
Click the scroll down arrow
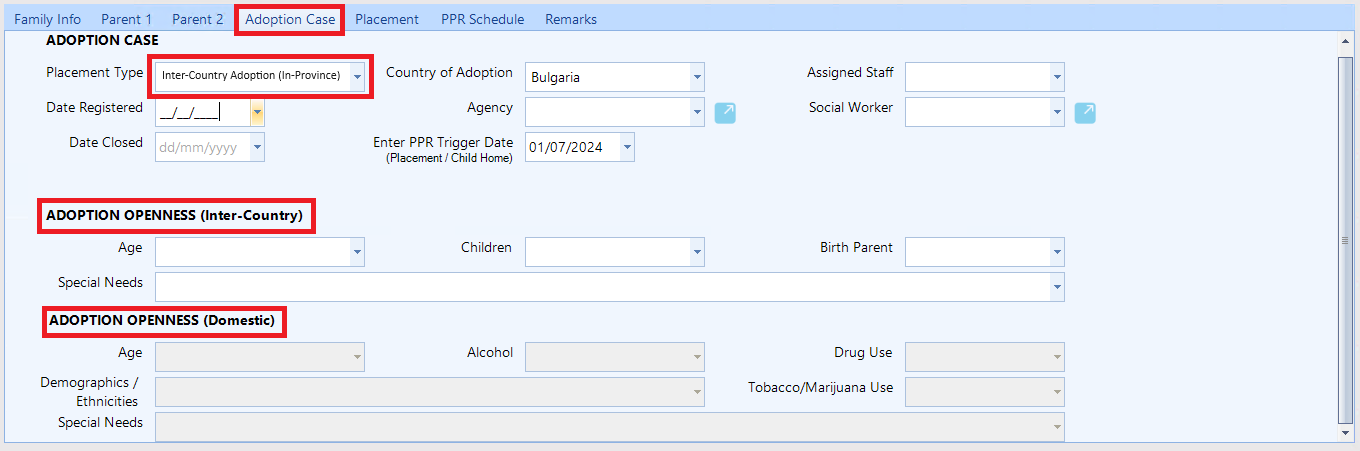click(1345, 432)
